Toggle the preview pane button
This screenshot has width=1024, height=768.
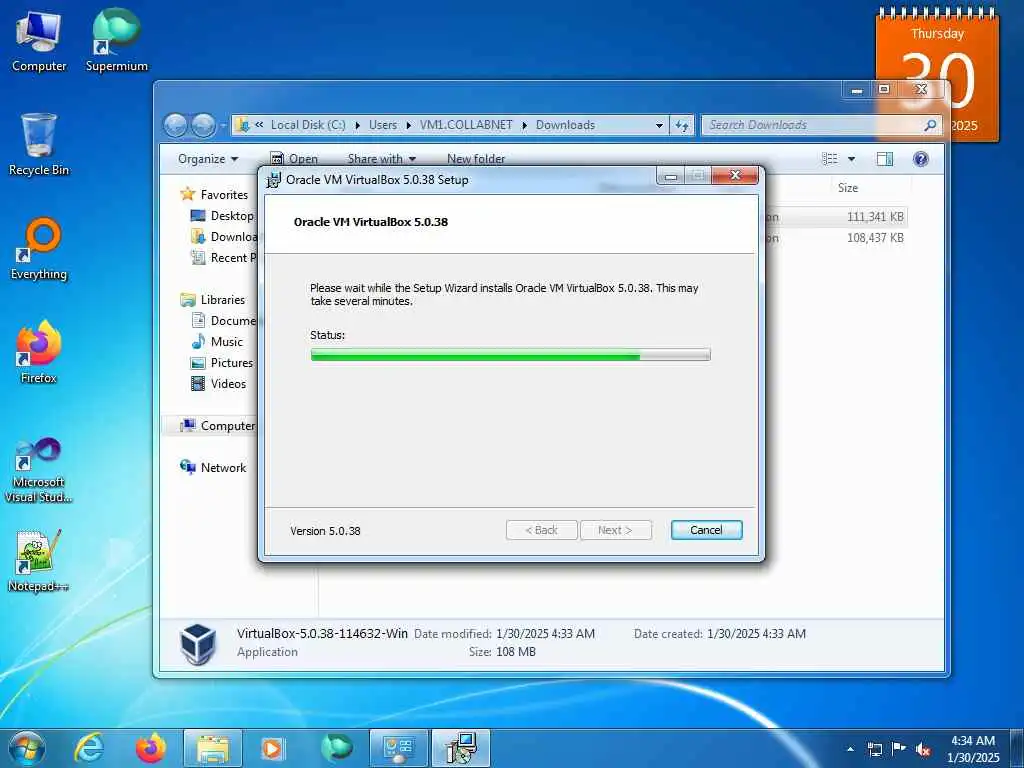(x=885, y=159)
